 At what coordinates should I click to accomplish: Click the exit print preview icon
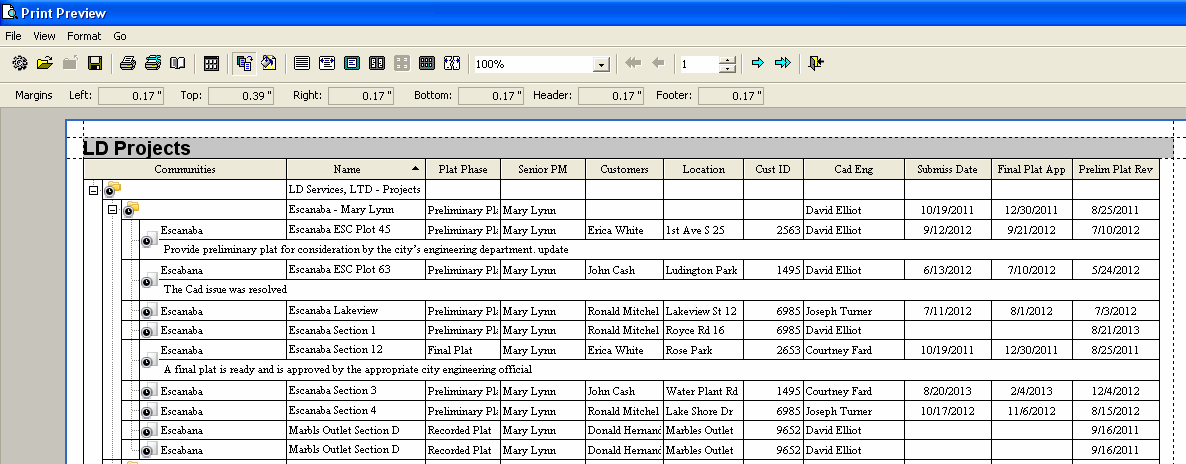[817, 63]
